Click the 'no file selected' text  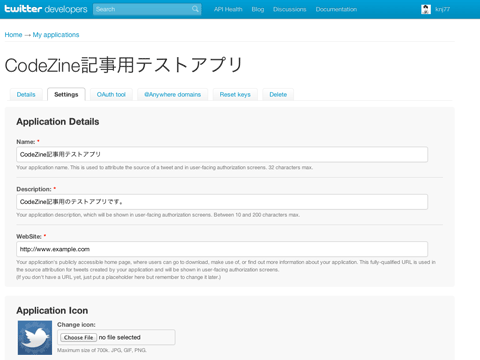point(119,337)
